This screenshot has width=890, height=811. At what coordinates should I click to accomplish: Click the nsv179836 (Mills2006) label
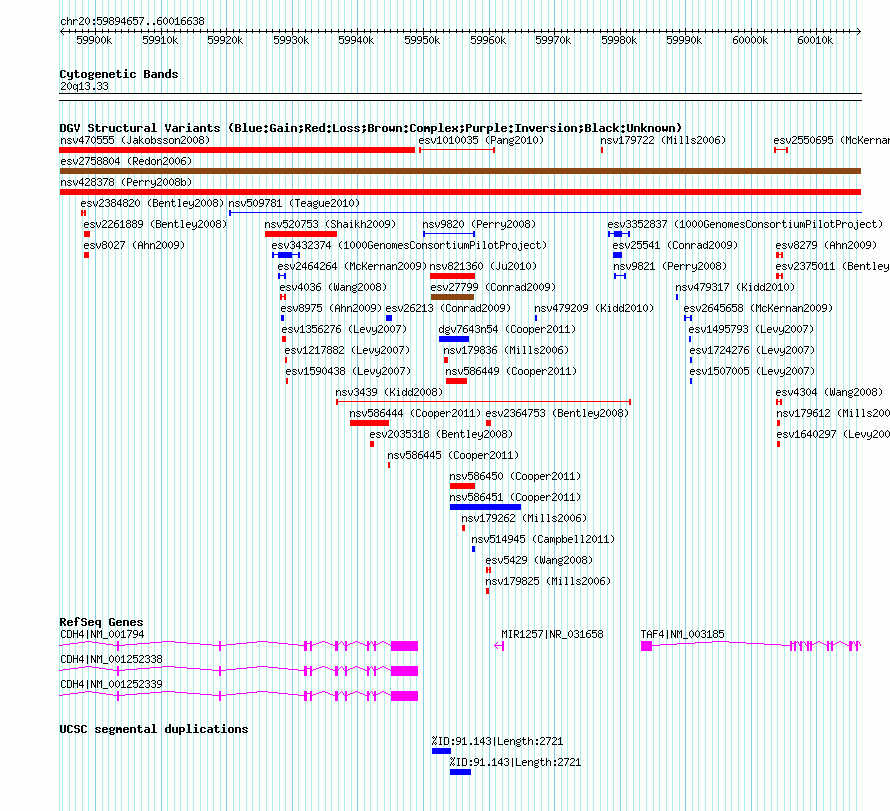pos(506,350)
